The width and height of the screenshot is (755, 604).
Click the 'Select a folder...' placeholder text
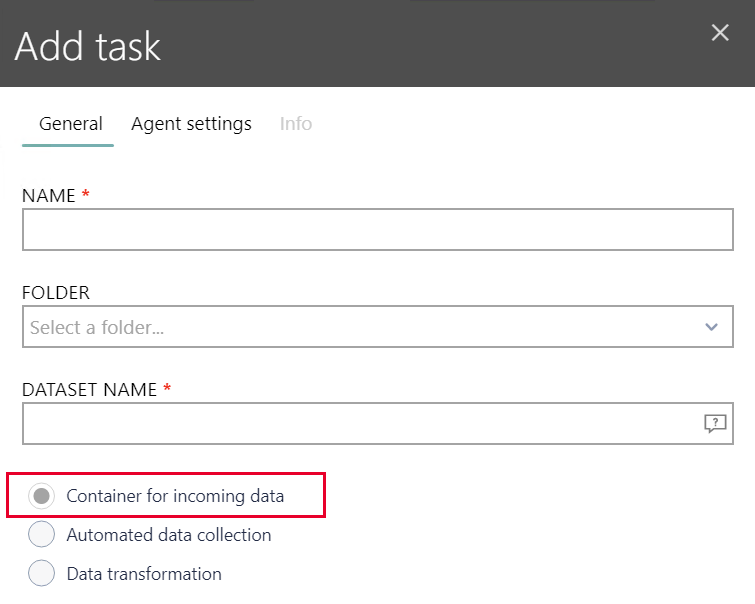pyautogui.click(x=97, y=327)
